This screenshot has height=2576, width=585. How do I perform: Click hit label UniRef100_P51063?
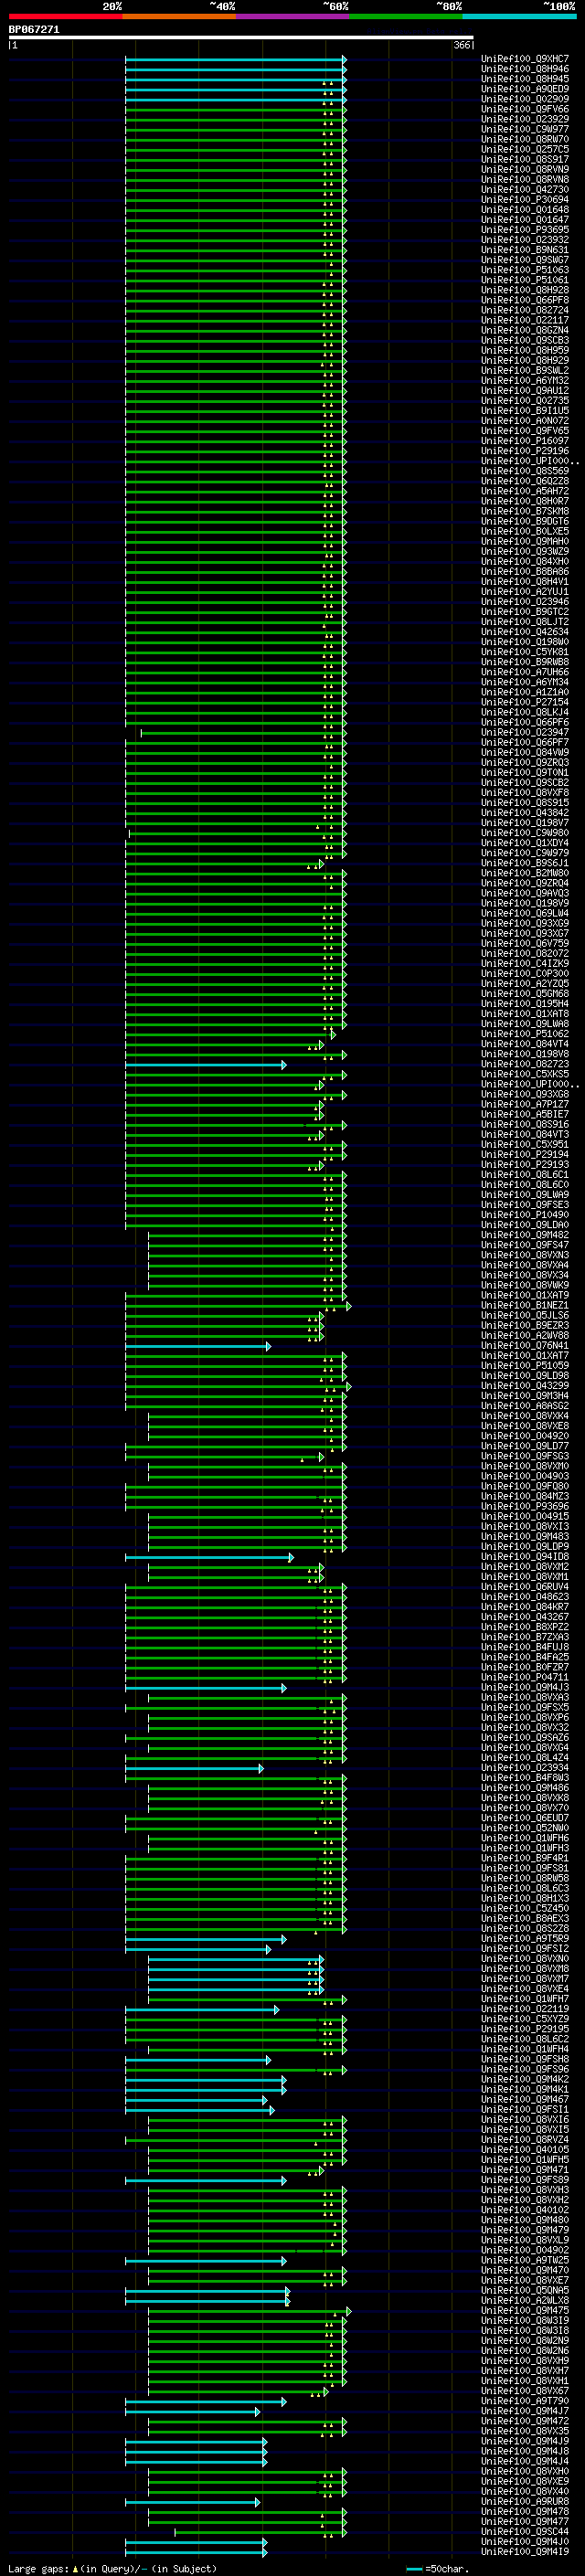pos(525,270)
